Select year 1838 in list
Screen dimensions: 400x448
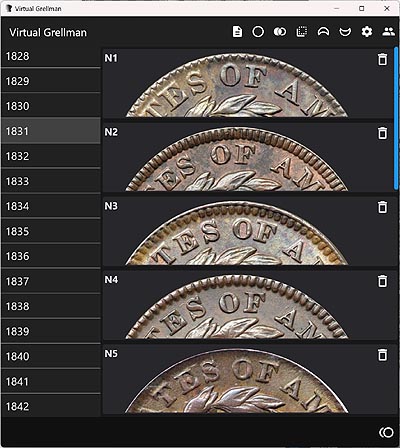point(51,306)
